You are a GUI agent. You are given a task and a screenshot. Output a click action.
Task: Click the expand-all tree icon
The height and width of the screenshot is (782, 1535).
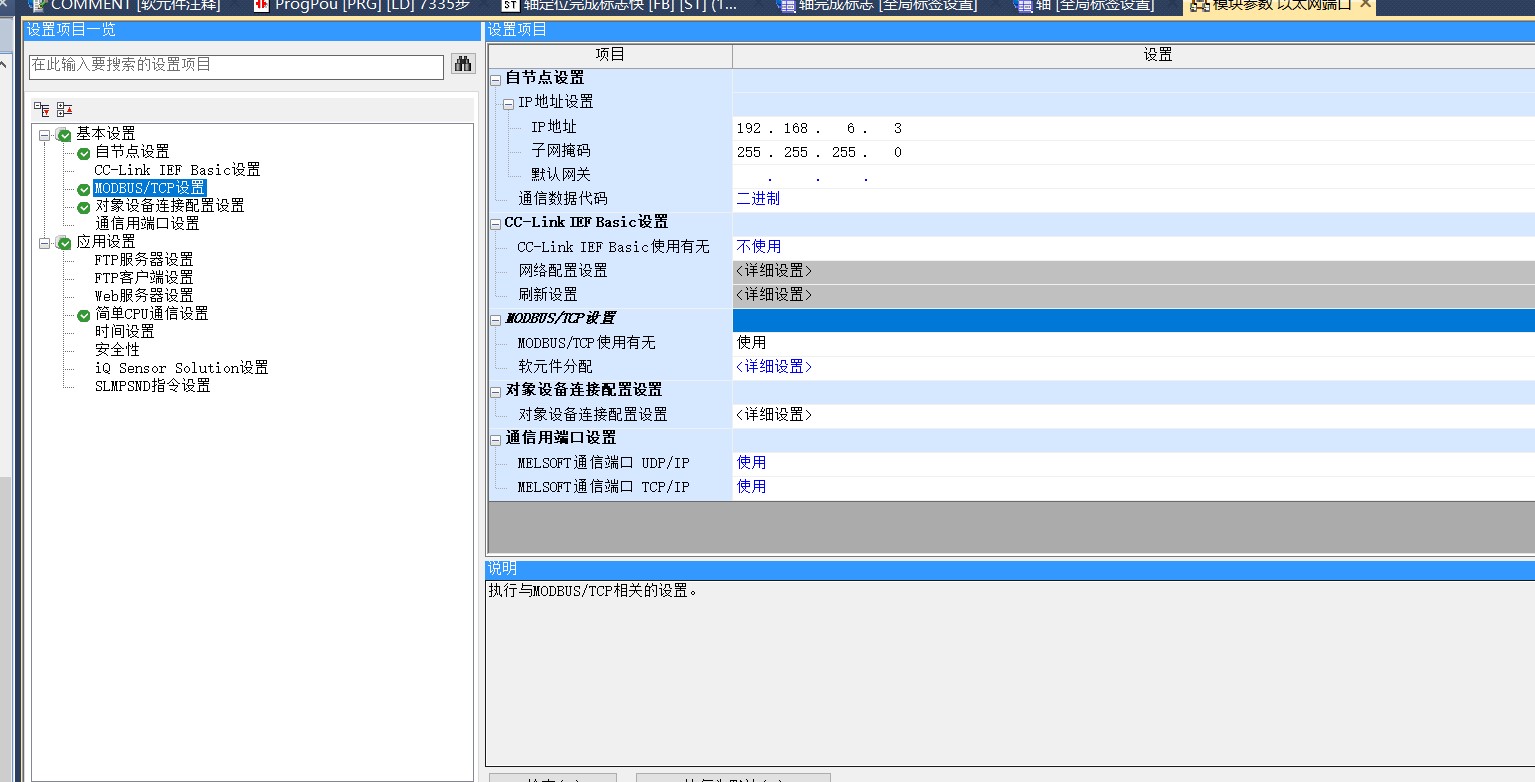pyautogui.click(x=42, y=109)
